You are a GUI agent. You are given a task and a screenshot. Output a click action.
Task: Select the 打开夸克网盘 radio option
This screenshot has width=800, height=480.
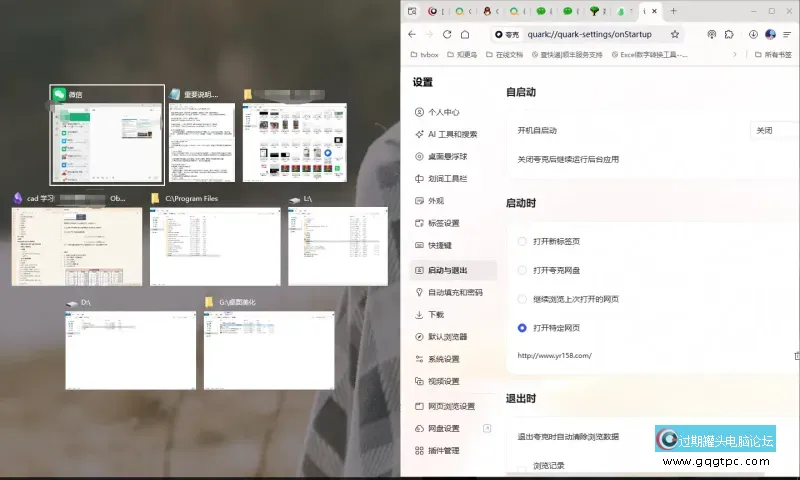(522, 270)
